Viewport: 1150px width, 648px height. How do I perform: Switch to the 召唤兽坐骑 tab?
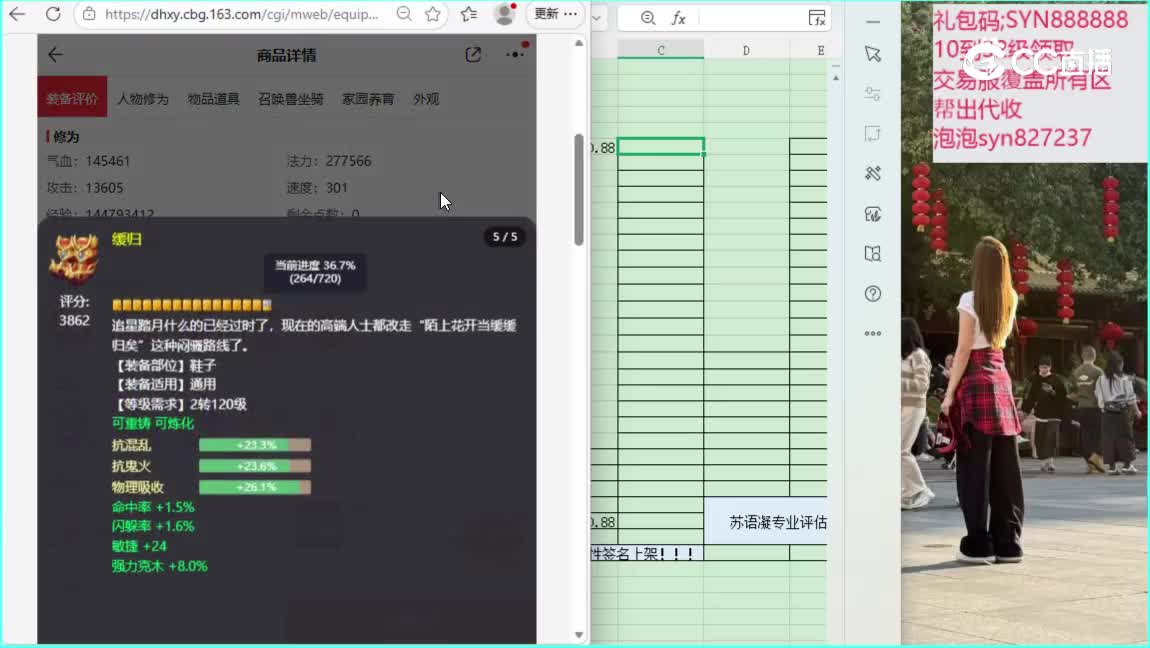pos(290,99)
